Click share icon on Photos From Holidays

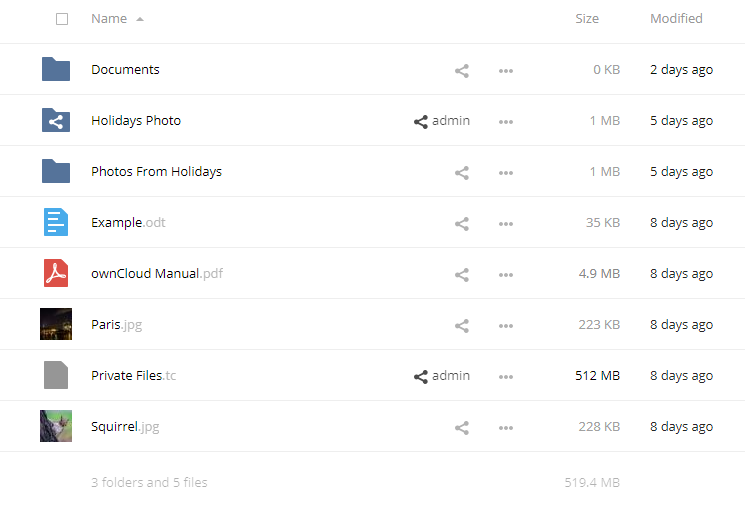pyautogui.click(x=462, y=173)
